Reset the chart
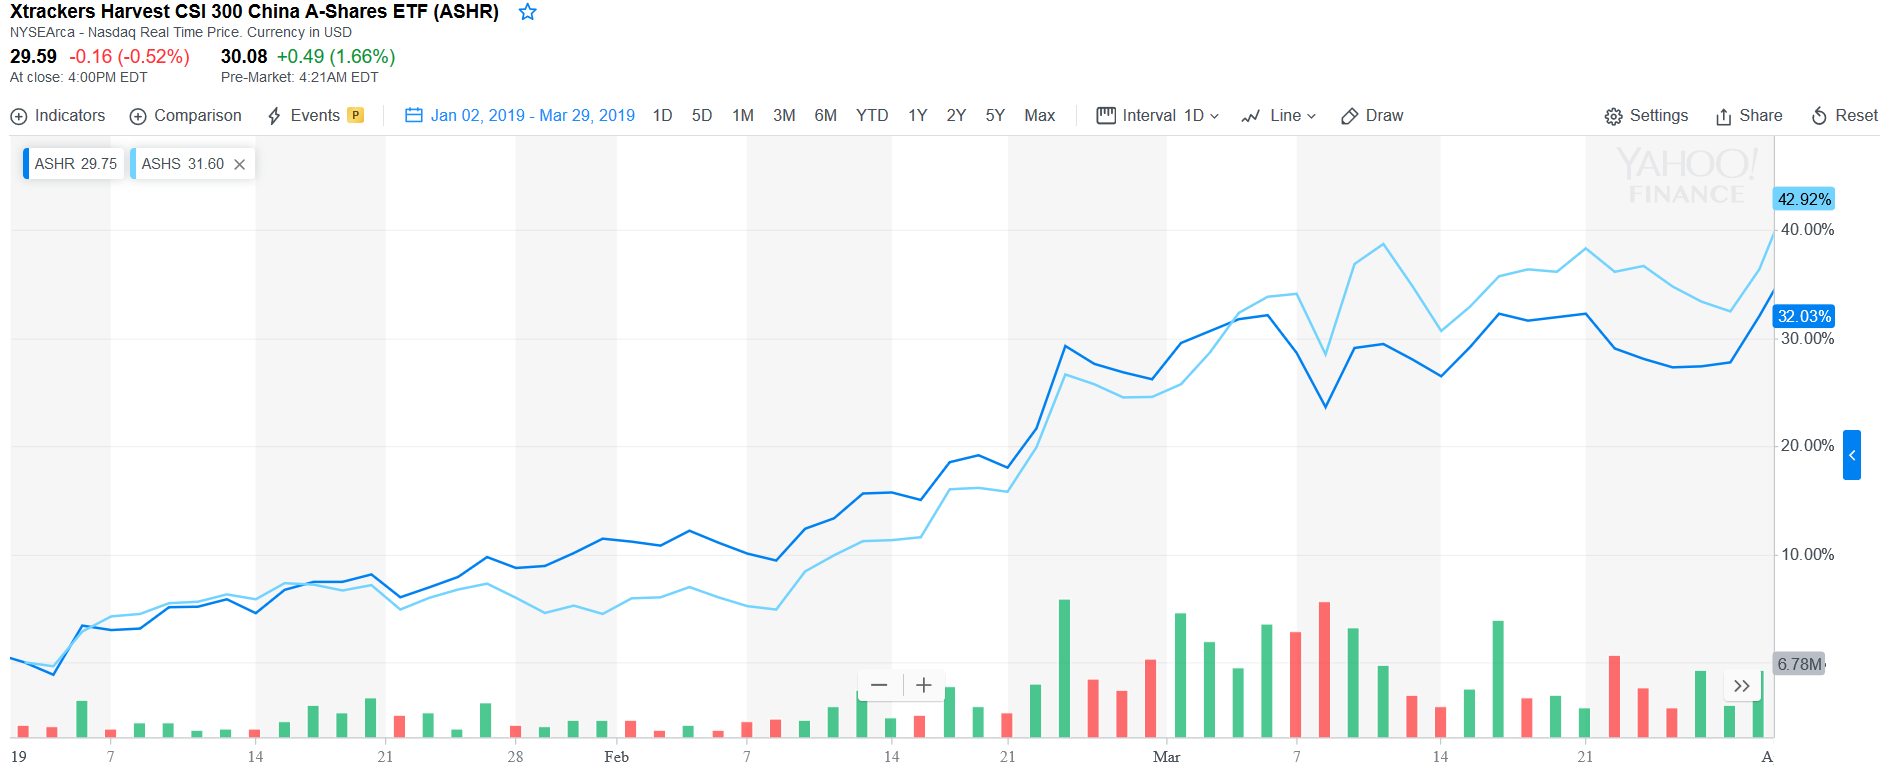This screenshot has width=1898, height=770. [x=1845, y=116]
